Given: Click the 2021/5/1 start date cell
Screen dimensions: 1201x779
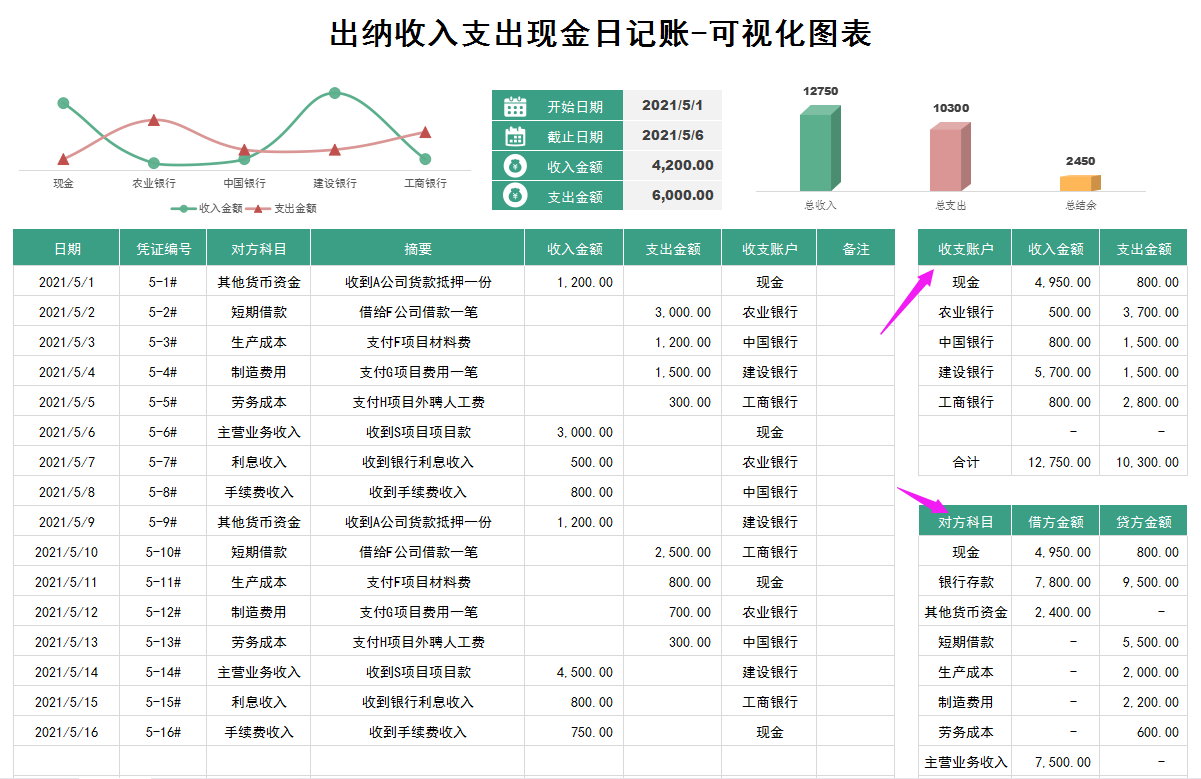Looking at the screenshot, I should [672, 104].
